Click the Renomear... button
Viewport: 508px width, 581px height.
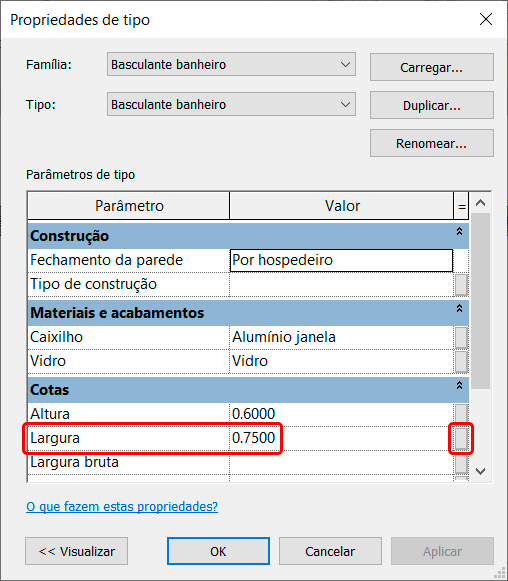pyautogui.click(x=432, y=143)
